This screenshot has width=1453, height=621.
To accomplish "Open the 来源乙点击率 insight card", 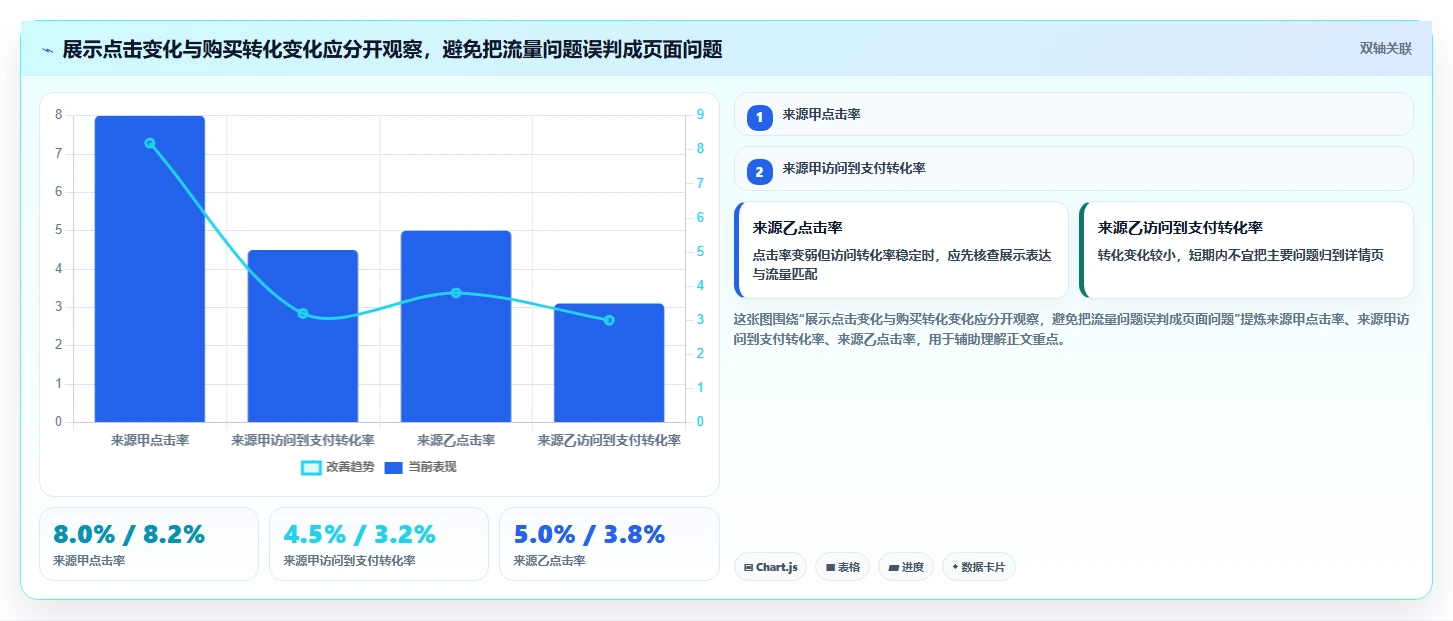I will 901,250.
